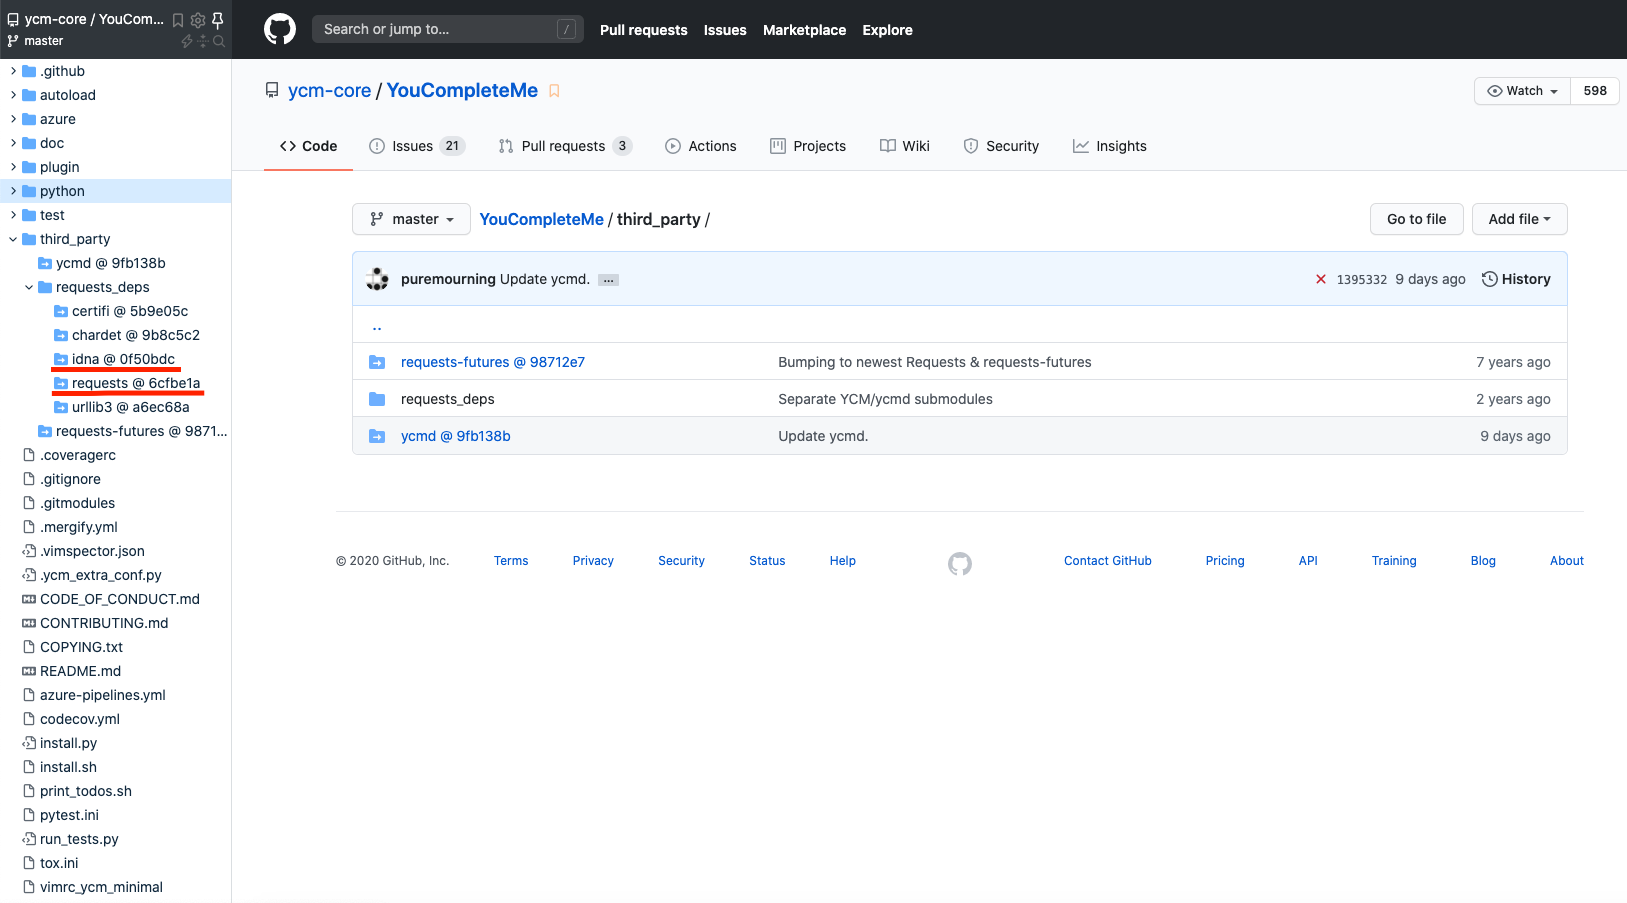Click the 598 watchers count
Screen dimensions: 1627x903
click(1595, 91)
